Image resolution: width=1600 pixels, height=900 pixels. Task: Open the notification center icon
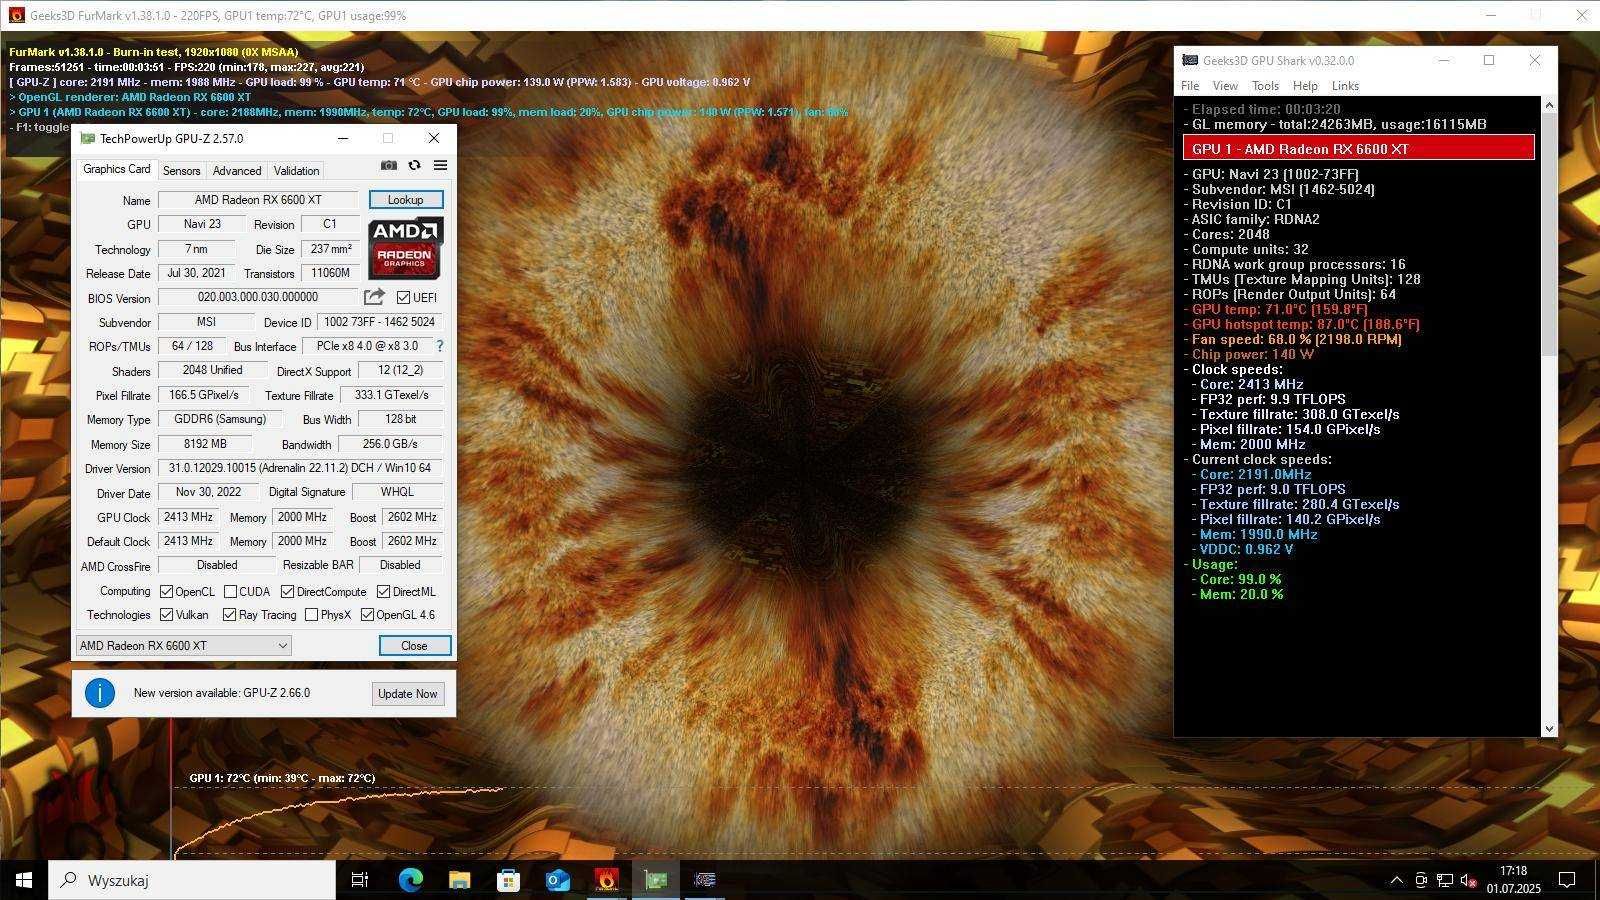(x=1567, y=880)
